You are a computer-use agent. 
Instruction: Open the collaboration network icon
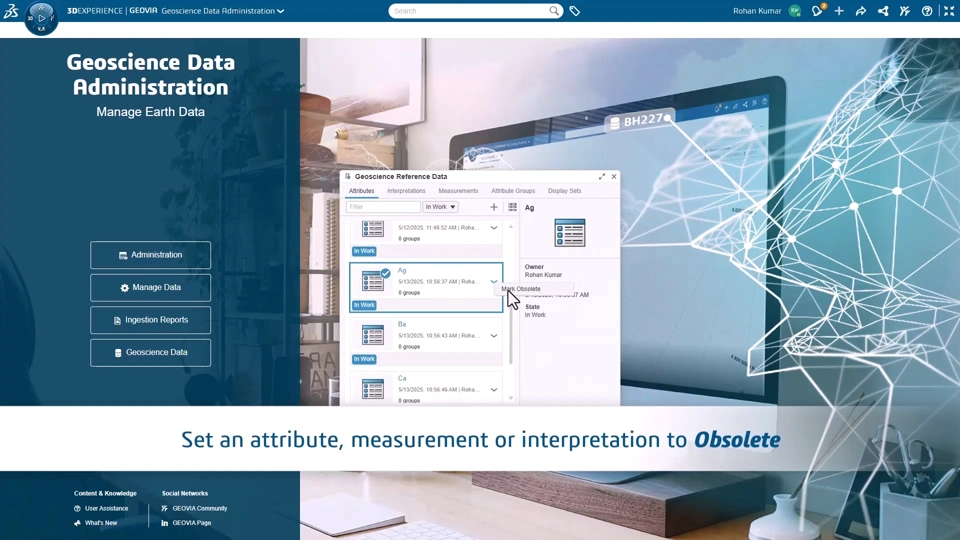(x=883, y=11)
